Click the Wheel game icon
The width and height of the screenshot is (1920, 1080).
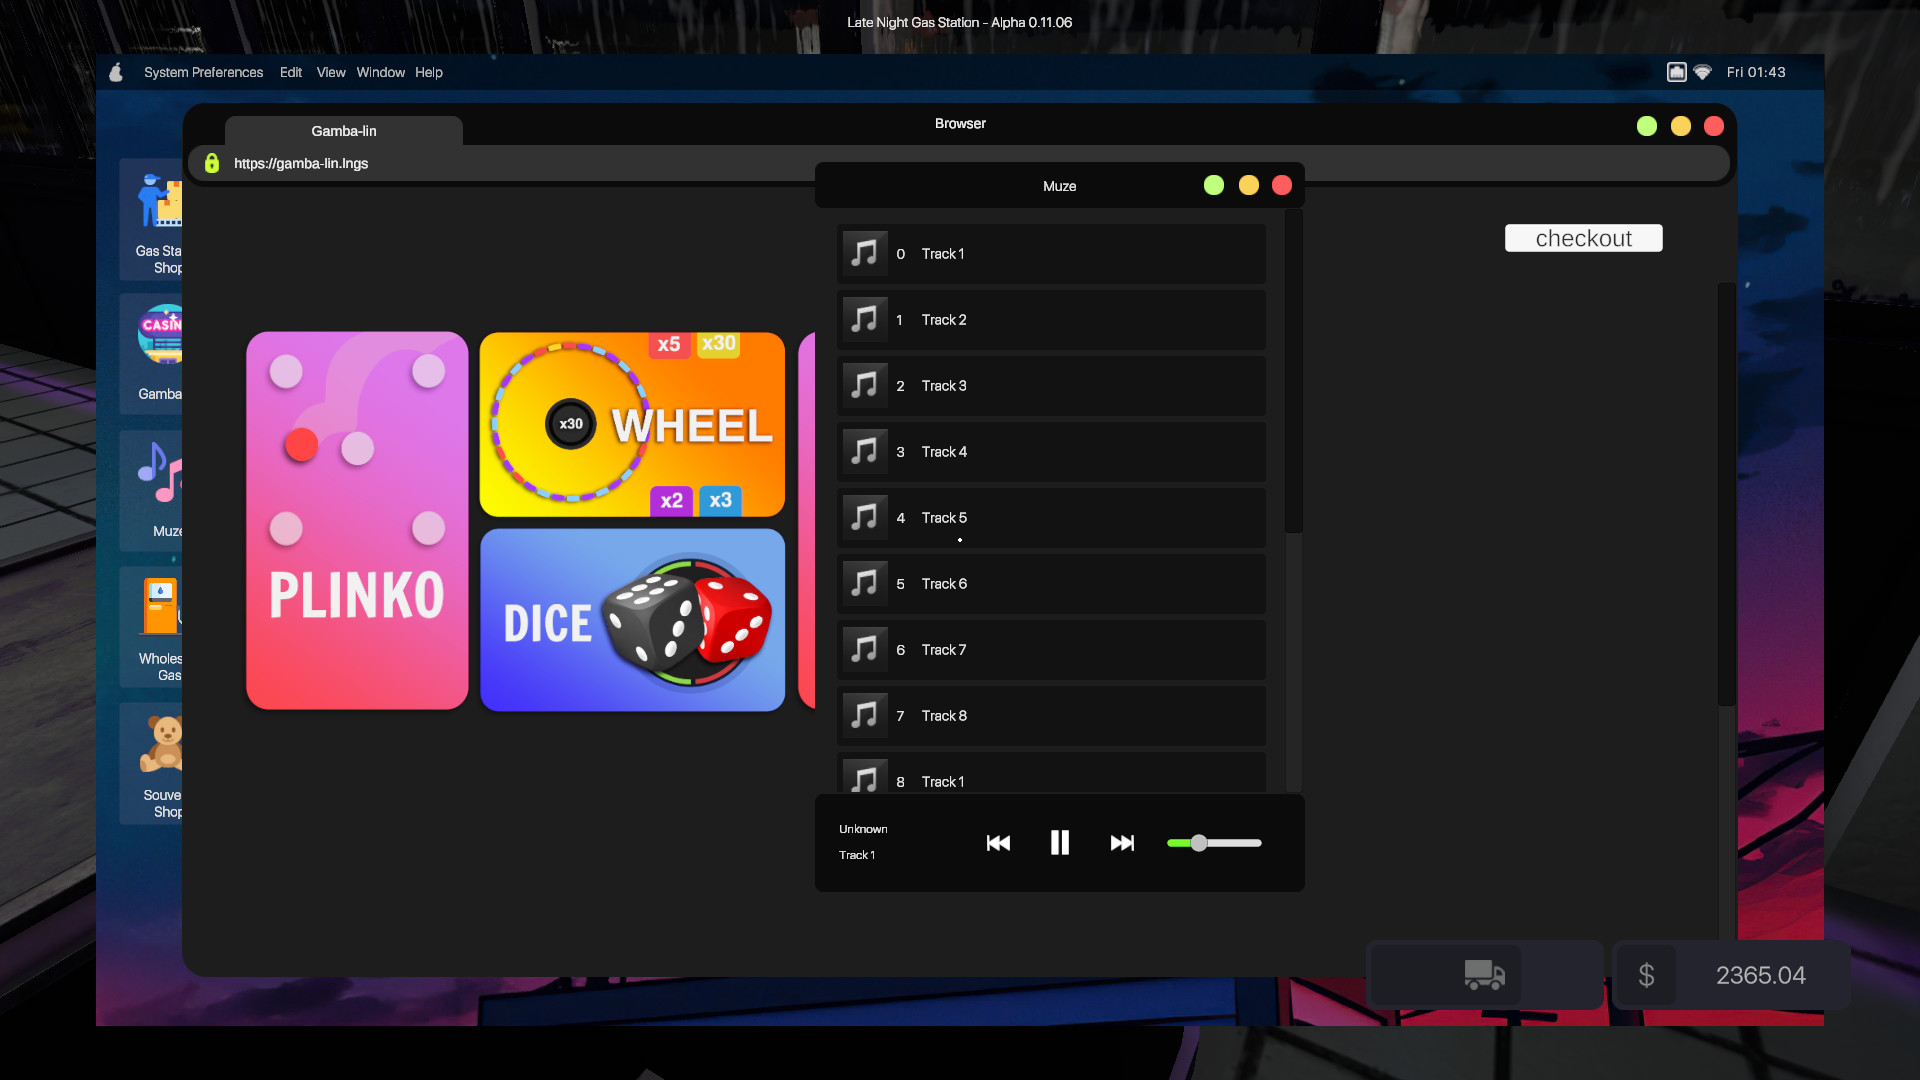[x=633, y=423]
